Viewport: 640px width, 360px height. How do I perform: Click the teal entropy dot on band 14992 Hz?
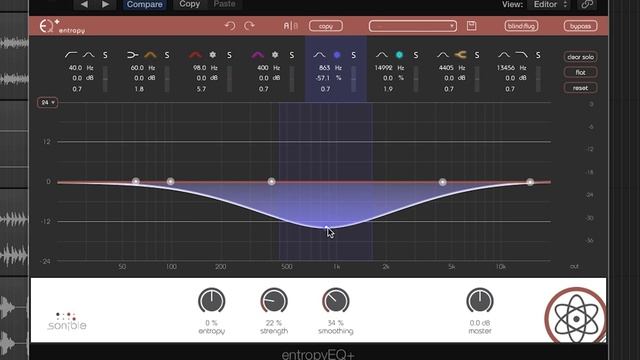click(x=399, y=55)
